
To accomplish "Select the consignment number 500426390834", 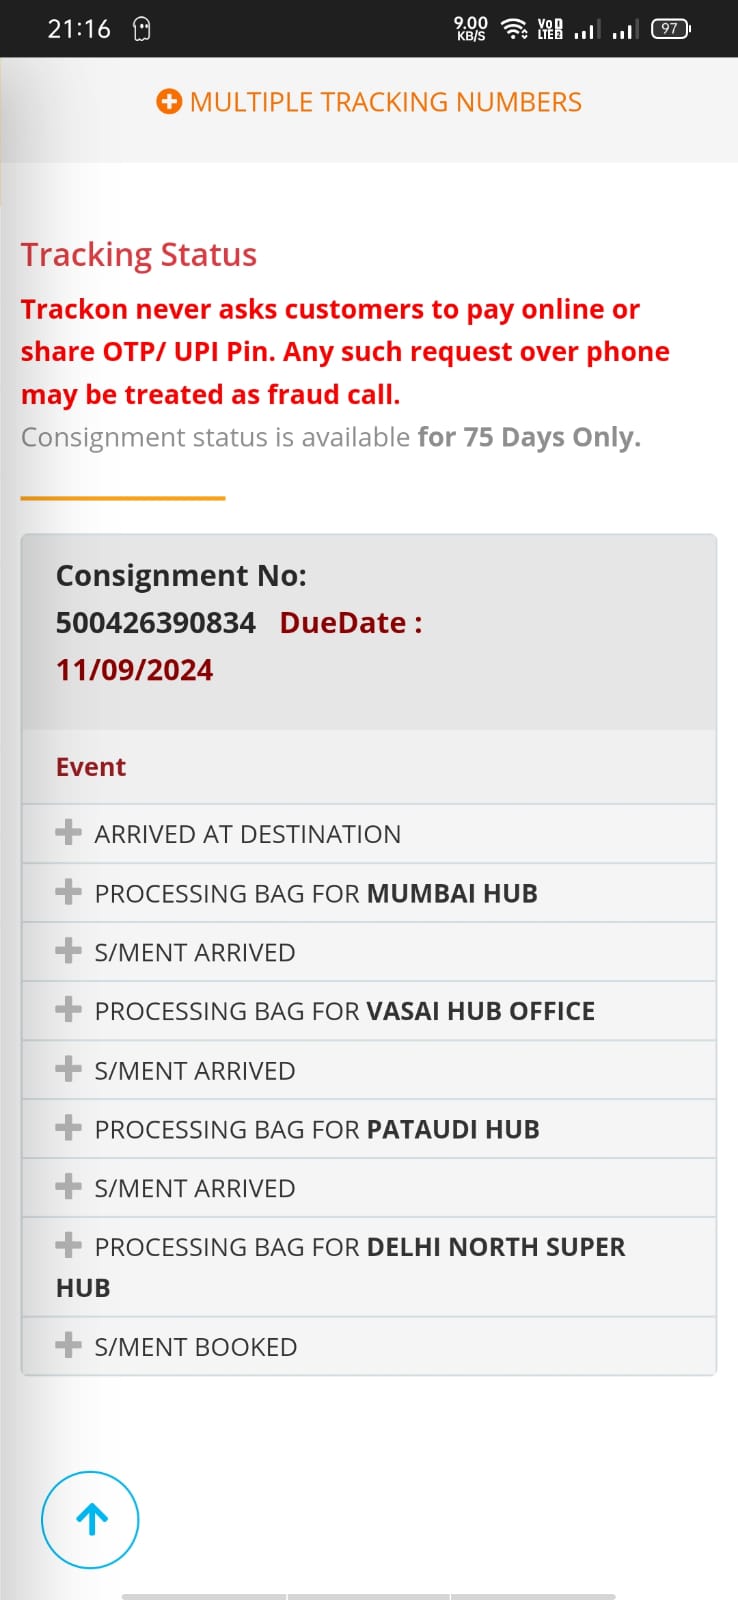I will pos(156,623).
